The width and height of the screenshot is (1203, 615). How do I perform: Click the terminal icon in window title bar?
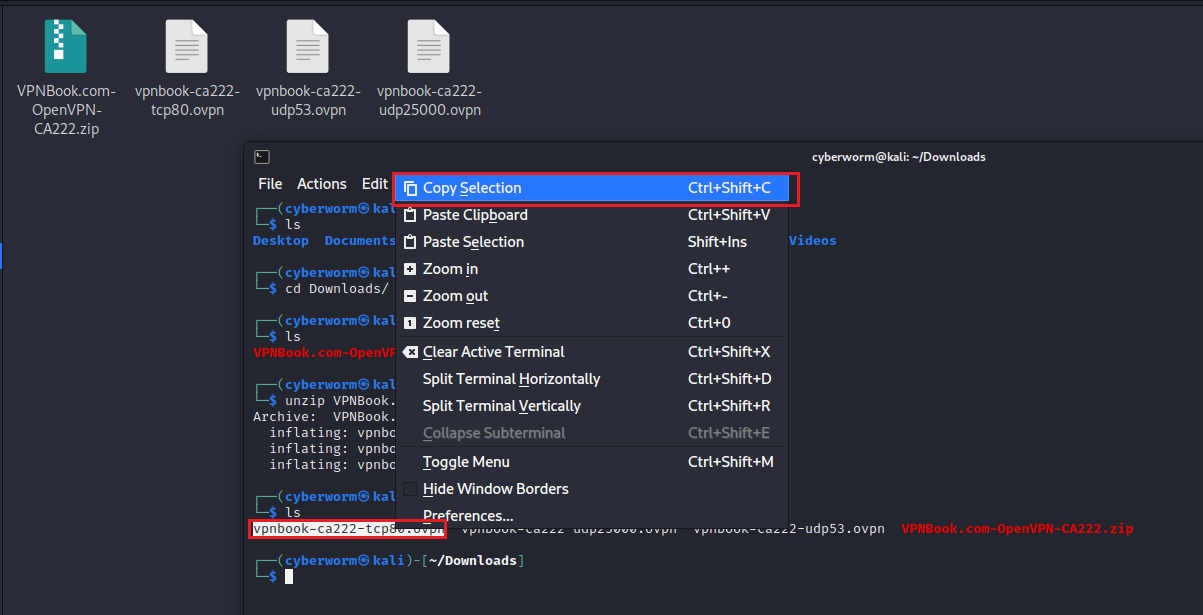[x=261, y=157]
